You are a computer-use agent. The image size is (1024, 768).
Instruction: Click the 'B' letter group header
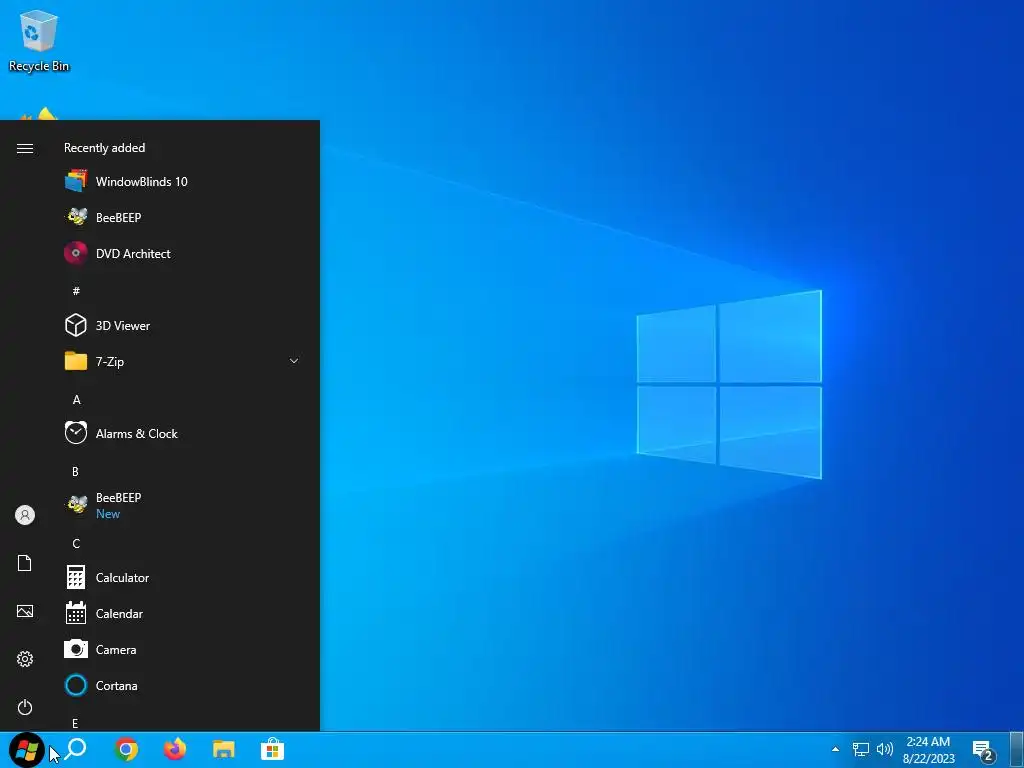click(75, 471)
